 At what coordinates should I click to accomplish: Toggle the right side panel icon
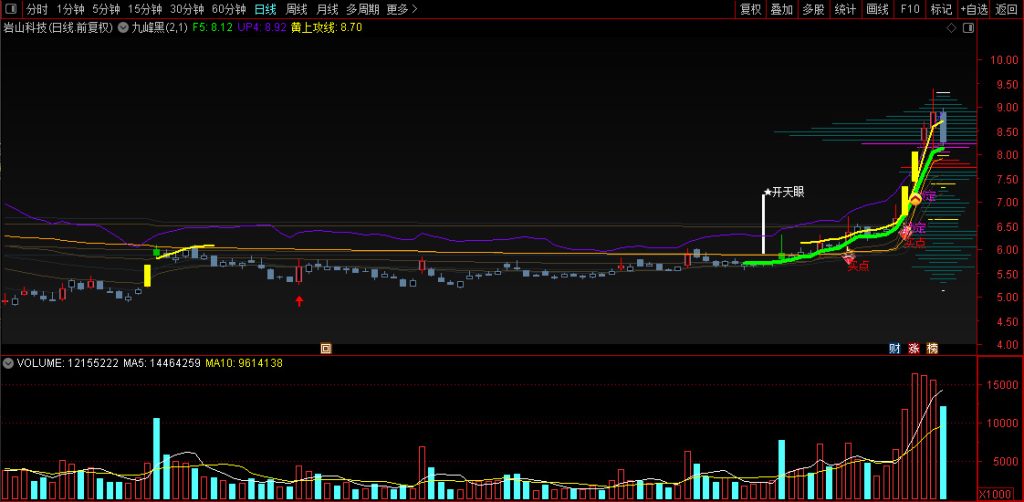(x=968, y=28)
